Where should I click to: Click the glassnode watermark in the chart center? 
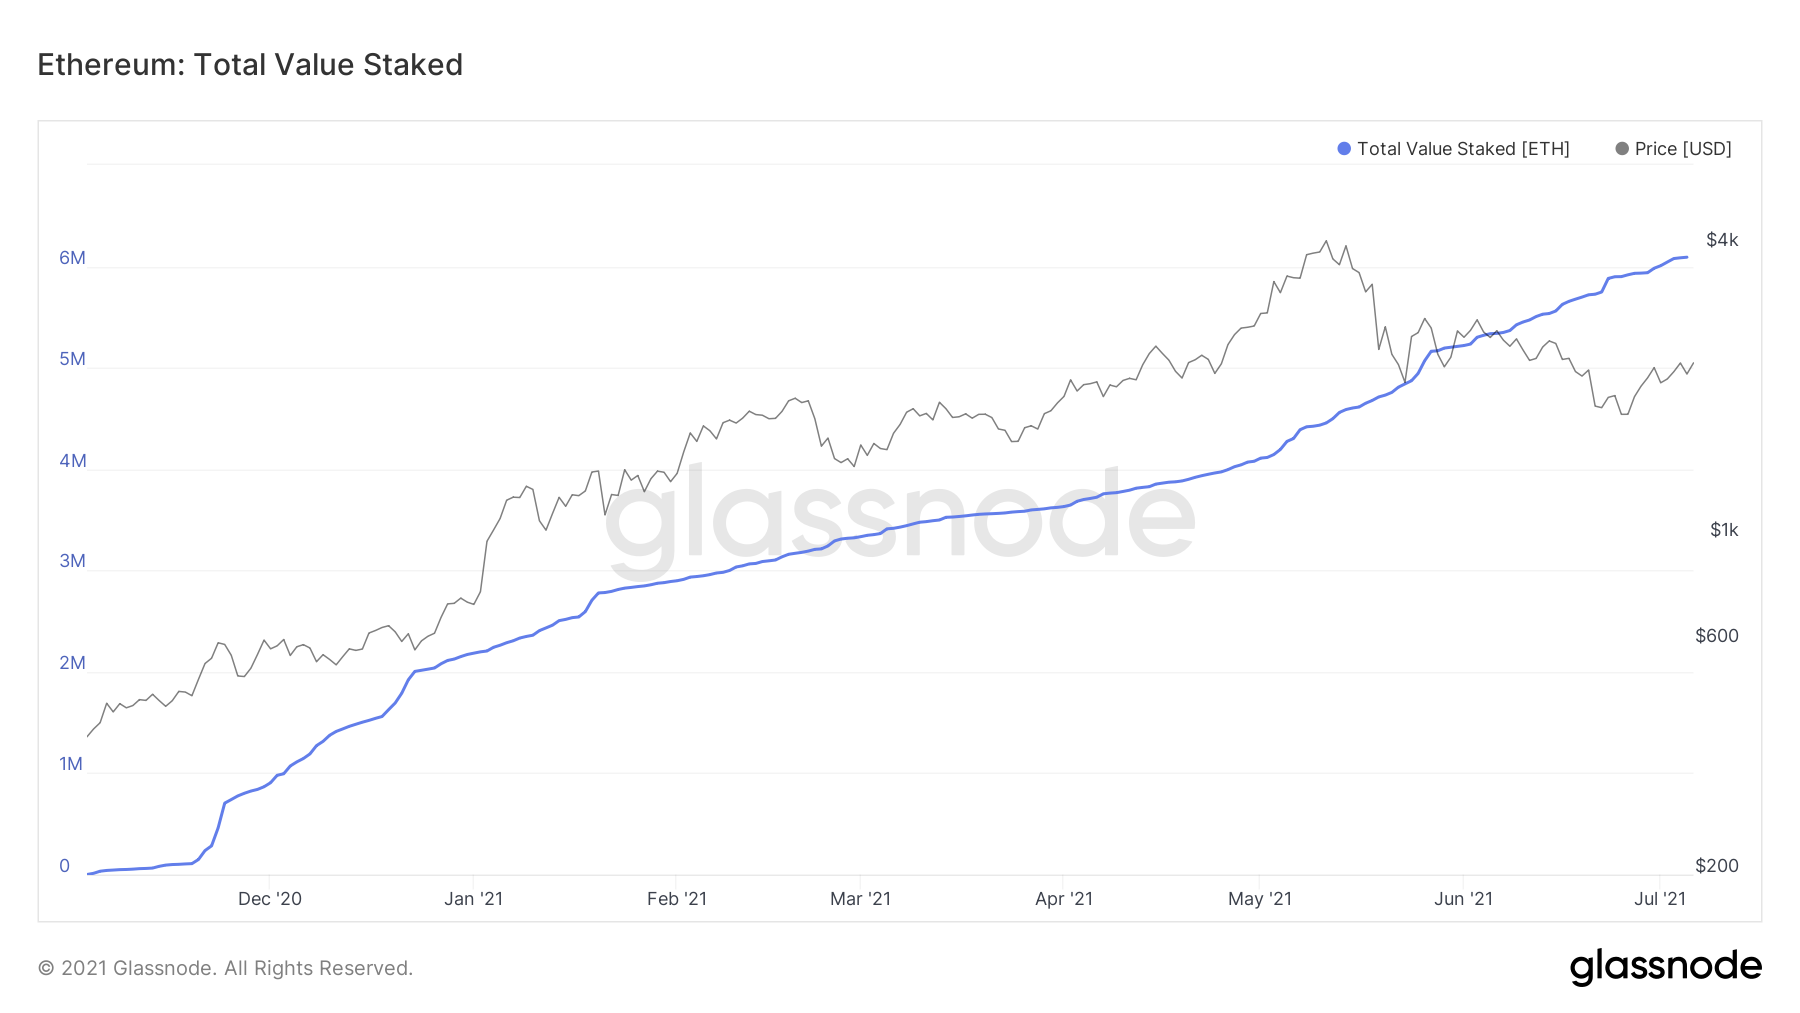900,517
